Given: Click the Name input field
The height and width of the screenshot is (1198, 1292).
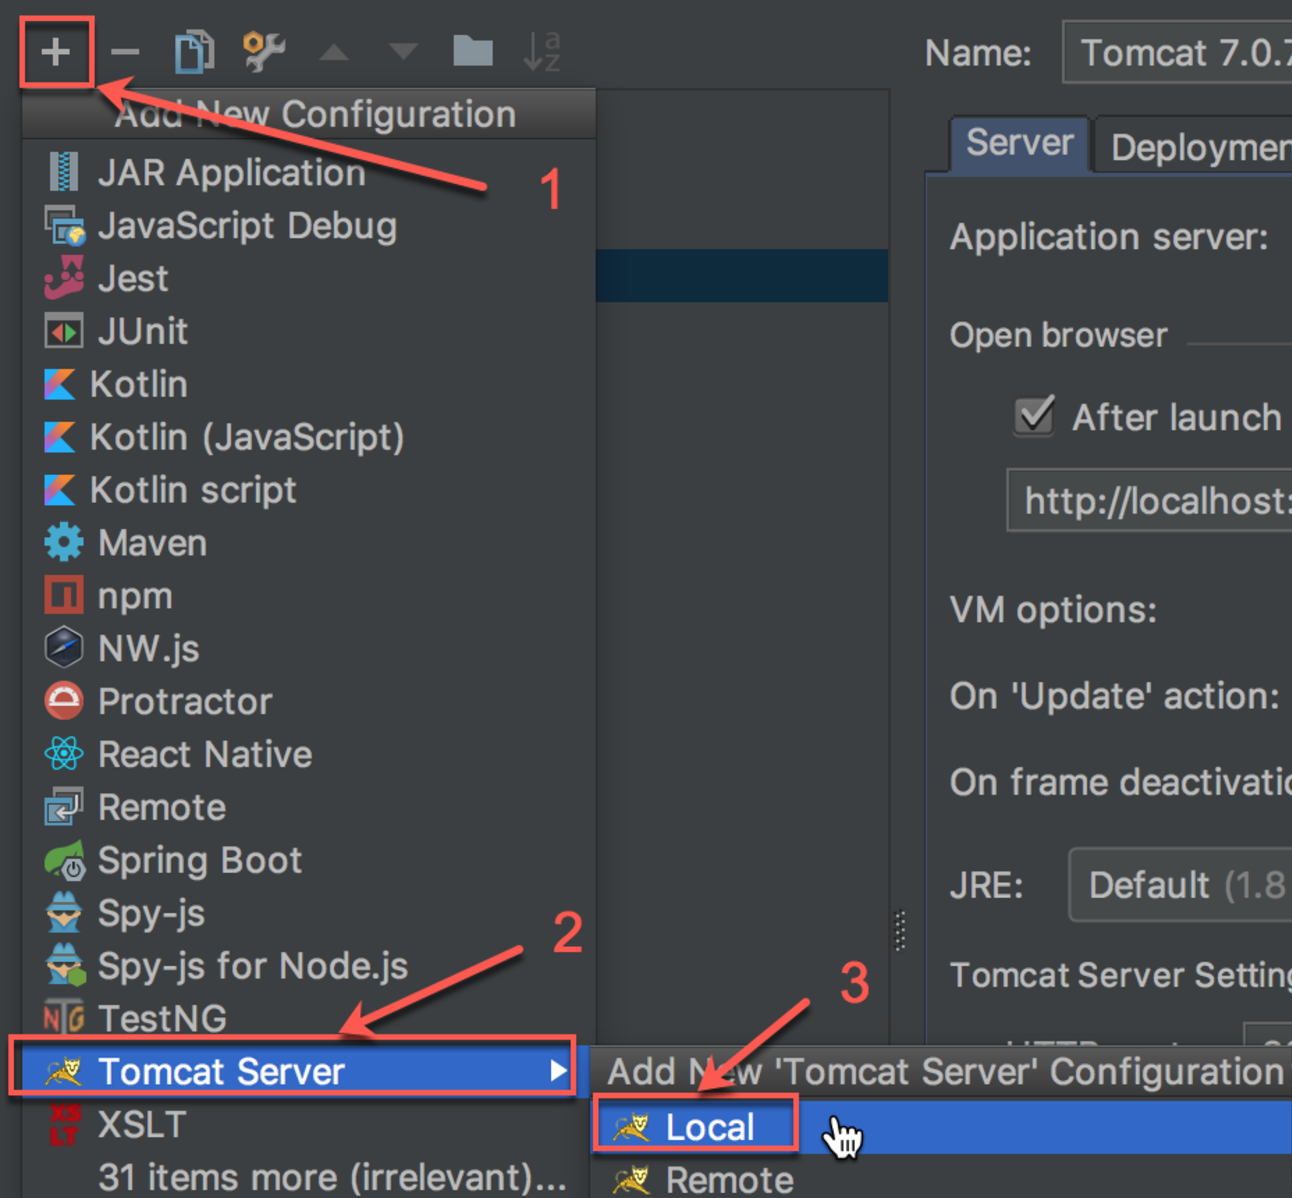Looking at the screenshot, I should (1176, 52).
